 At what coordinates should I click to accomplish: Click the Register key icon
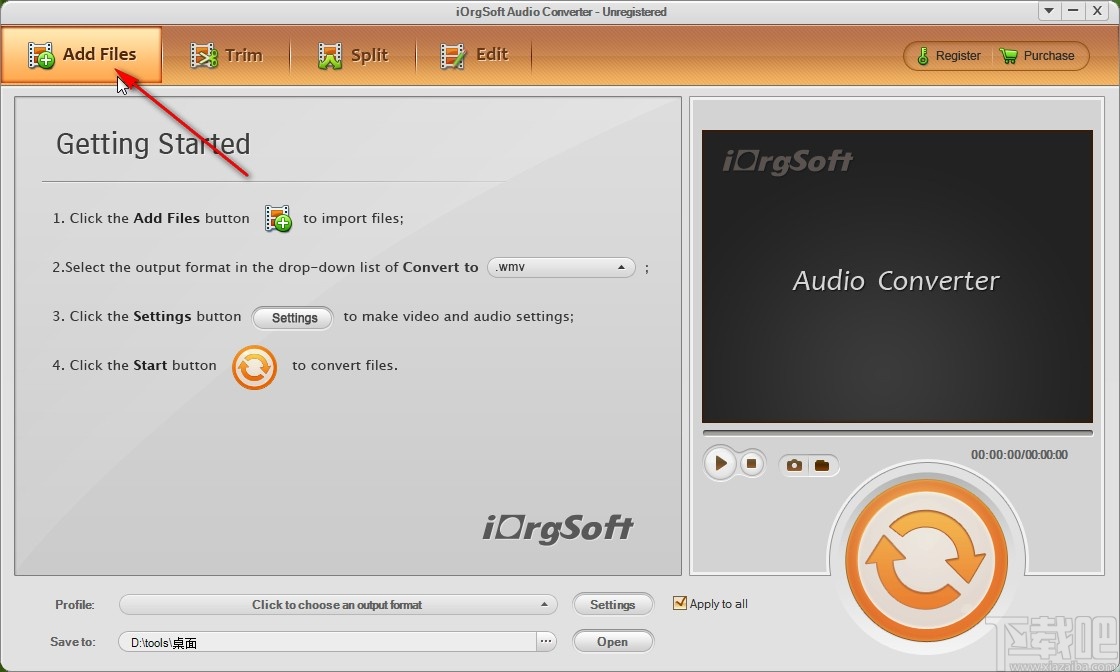(925, 56)
